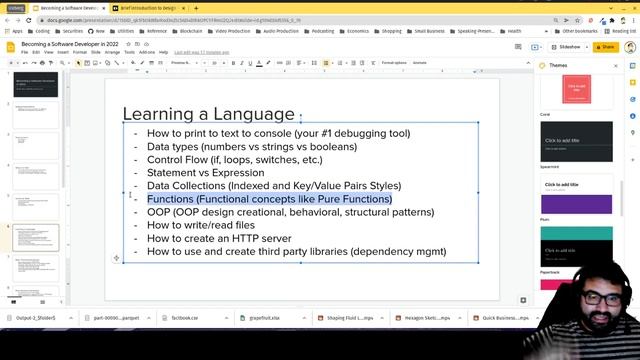Viewport: 640px width, 360px height.
Task: Click the print icon in toolbar
Action: 42,63
